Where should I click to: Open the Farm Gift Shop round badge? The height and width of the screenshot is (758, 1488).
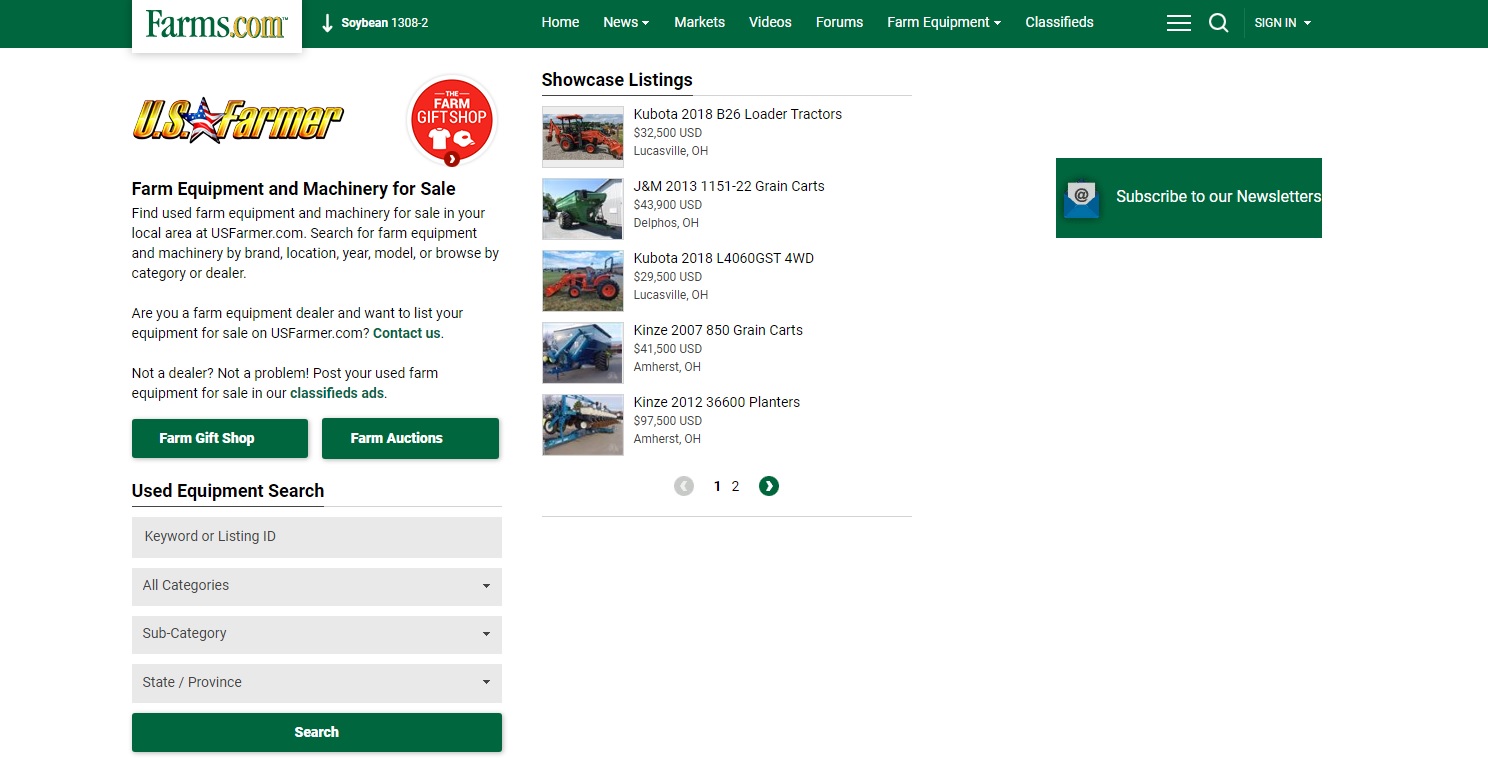(453, 121)
